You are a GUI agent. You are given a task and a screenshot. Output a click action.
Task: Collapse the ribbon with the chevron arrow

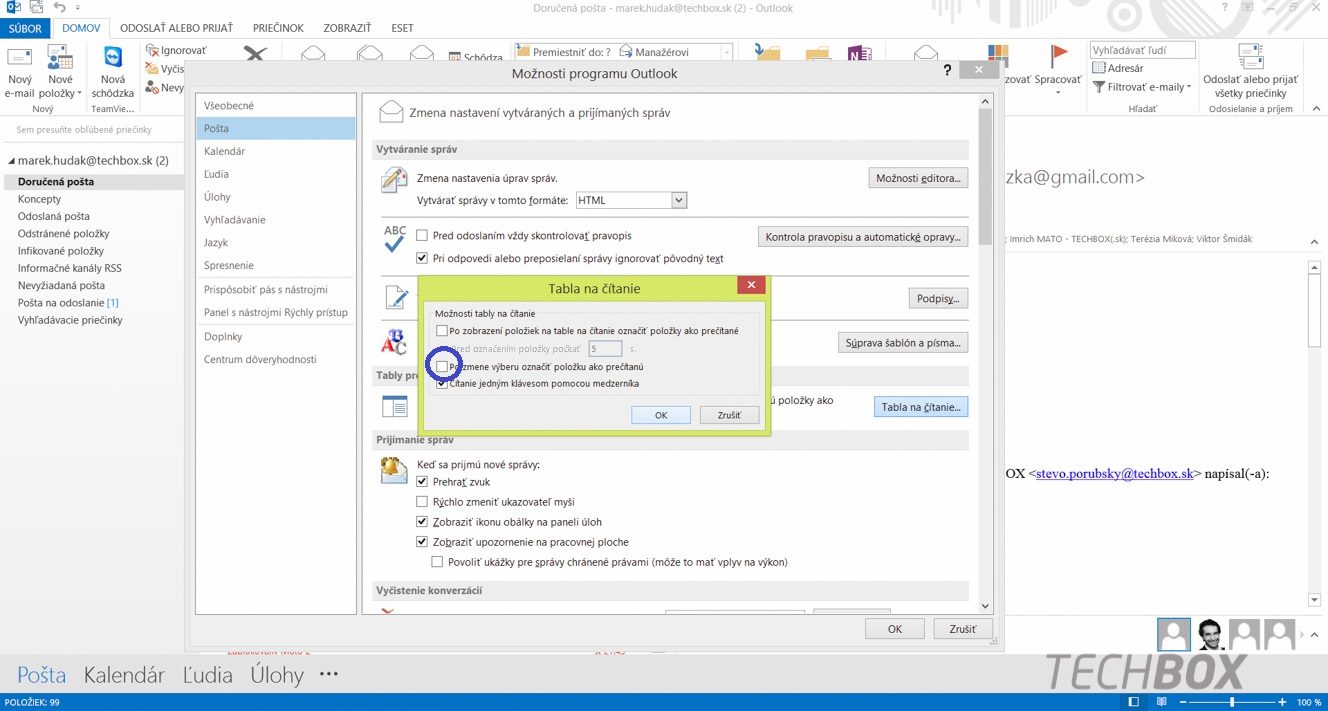click(1315, 108)
